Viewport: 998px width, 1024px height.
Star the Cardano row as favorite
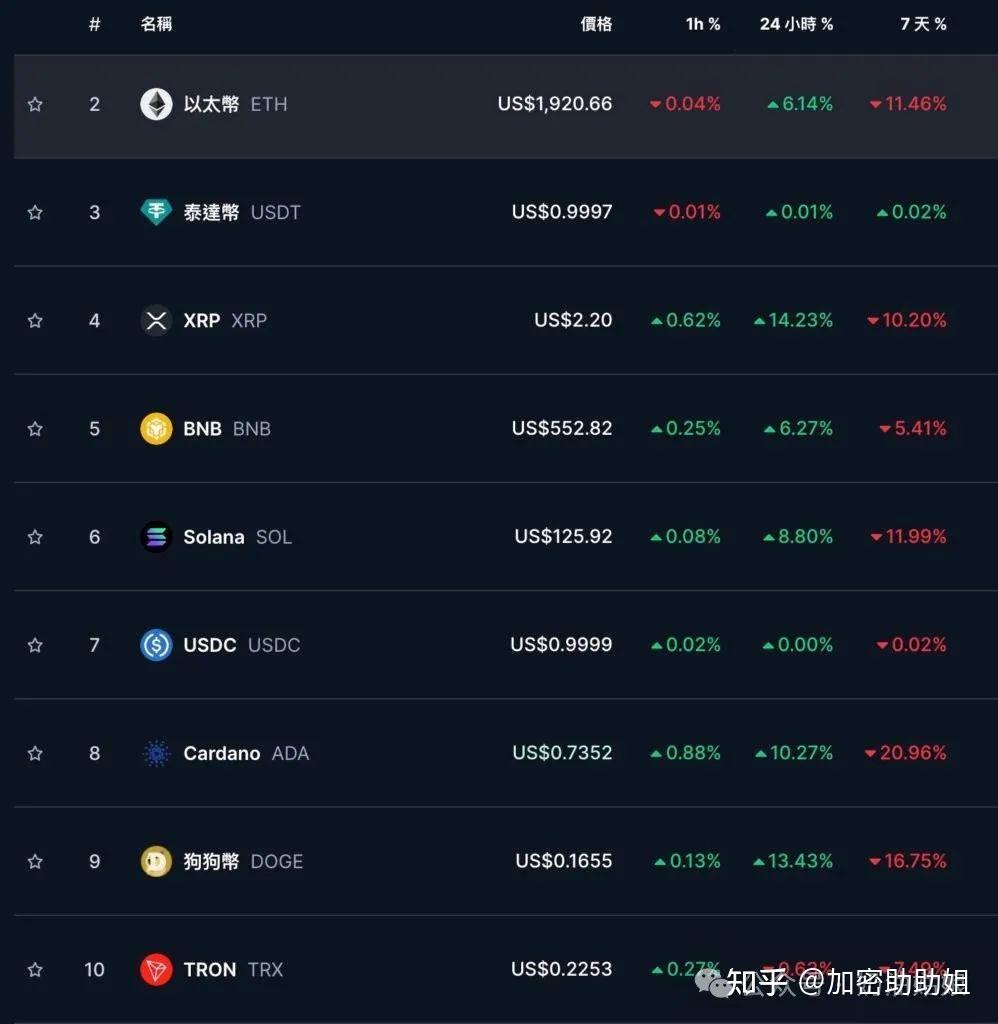point(35,753)
